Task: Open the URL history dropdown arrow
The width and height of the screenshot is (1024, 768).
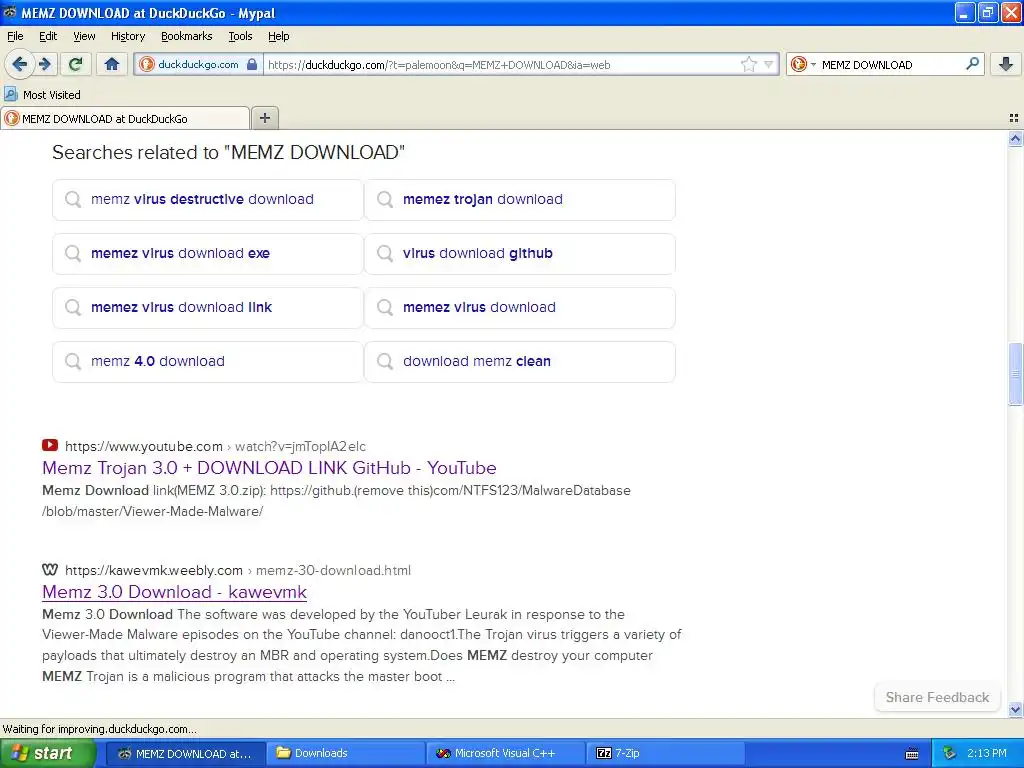Action: point(769,64)
